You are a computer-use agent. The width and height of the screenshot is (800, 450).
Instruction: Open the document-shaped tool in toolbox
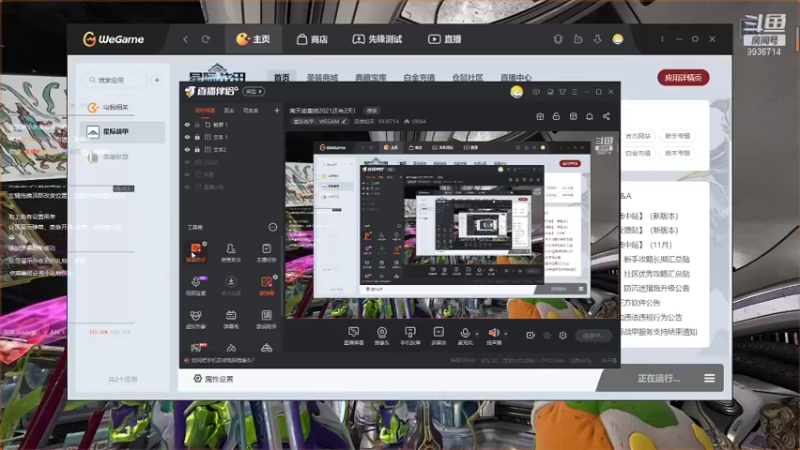[266, 319]
